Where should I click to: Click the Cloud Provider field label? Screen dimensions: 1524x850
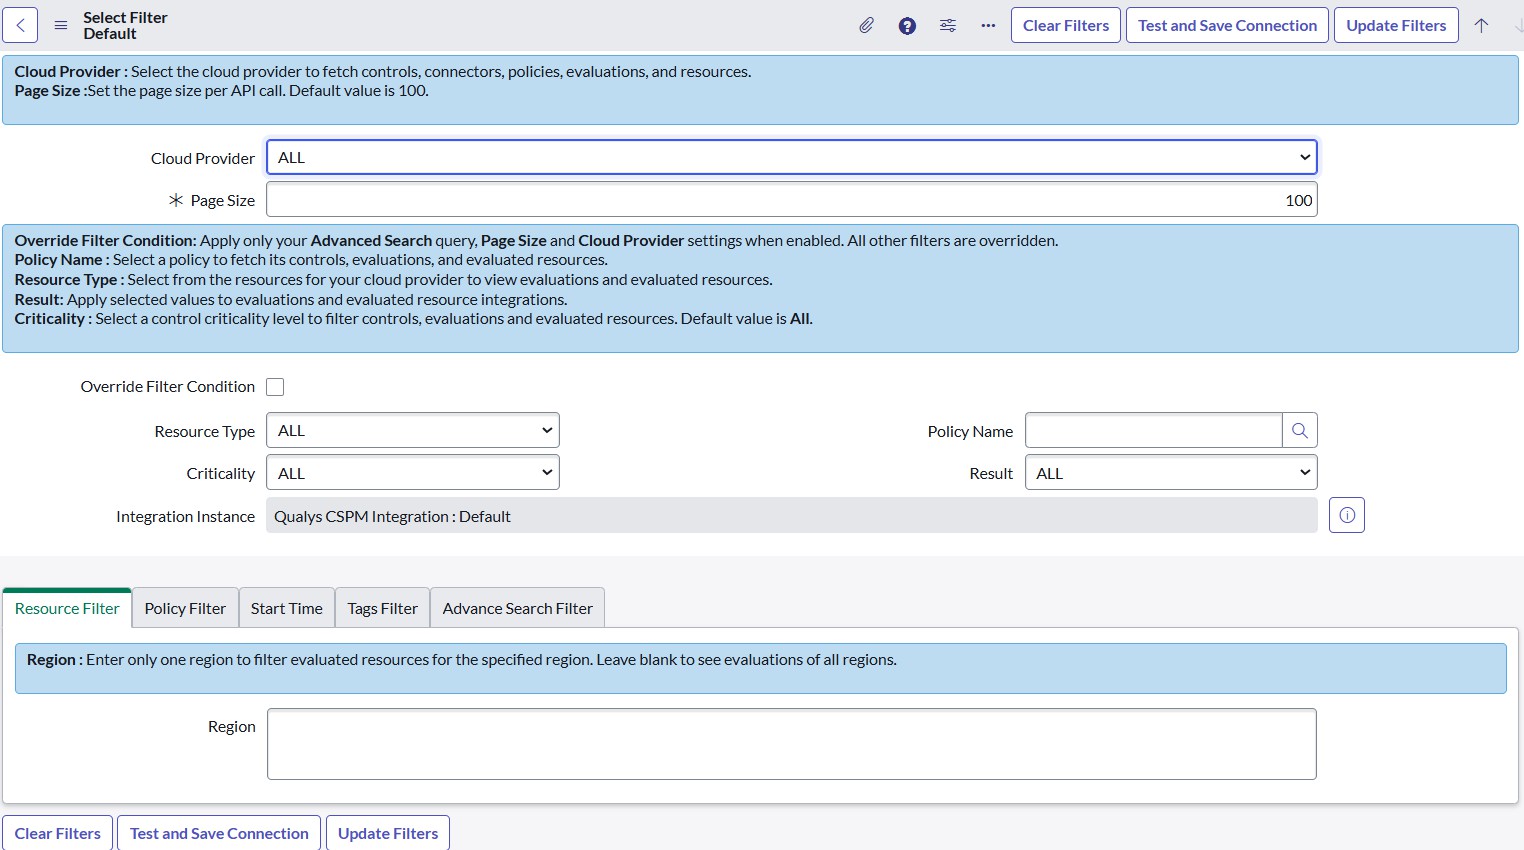click(x=203, y=158)
